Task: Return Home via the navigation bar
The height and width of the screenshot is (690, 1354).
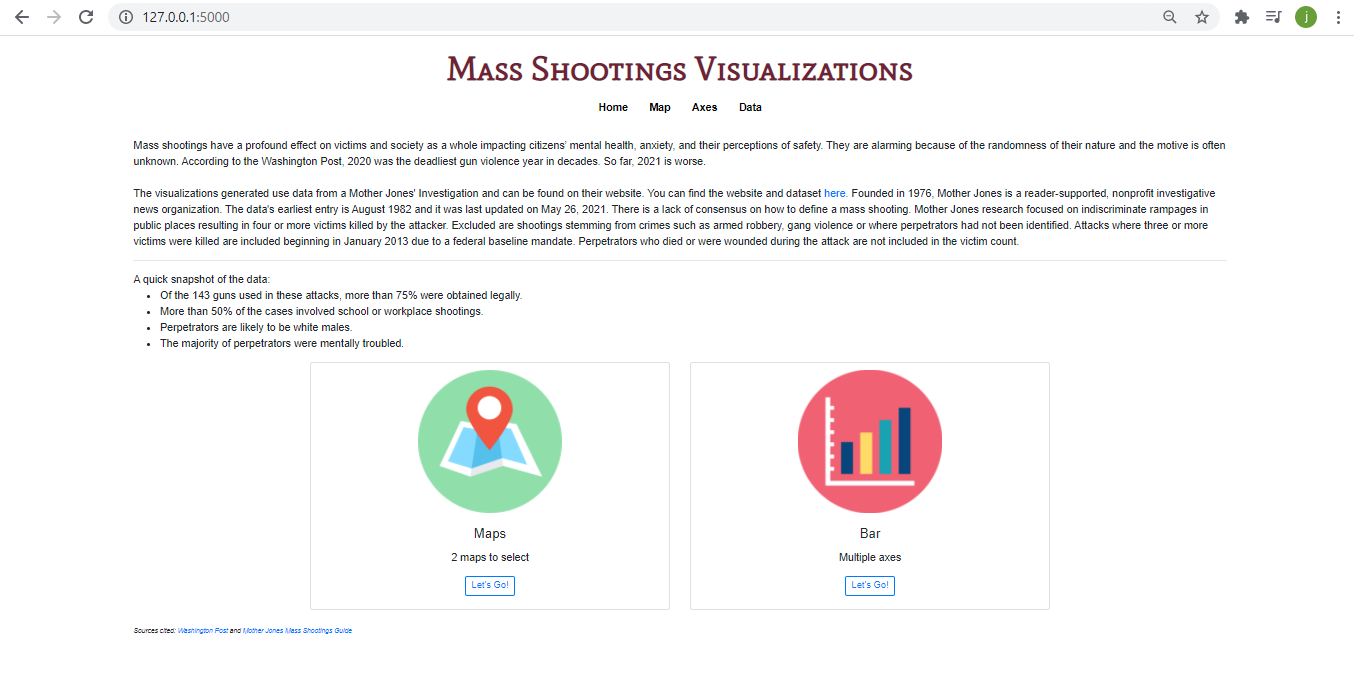Action: coord(612,107)
